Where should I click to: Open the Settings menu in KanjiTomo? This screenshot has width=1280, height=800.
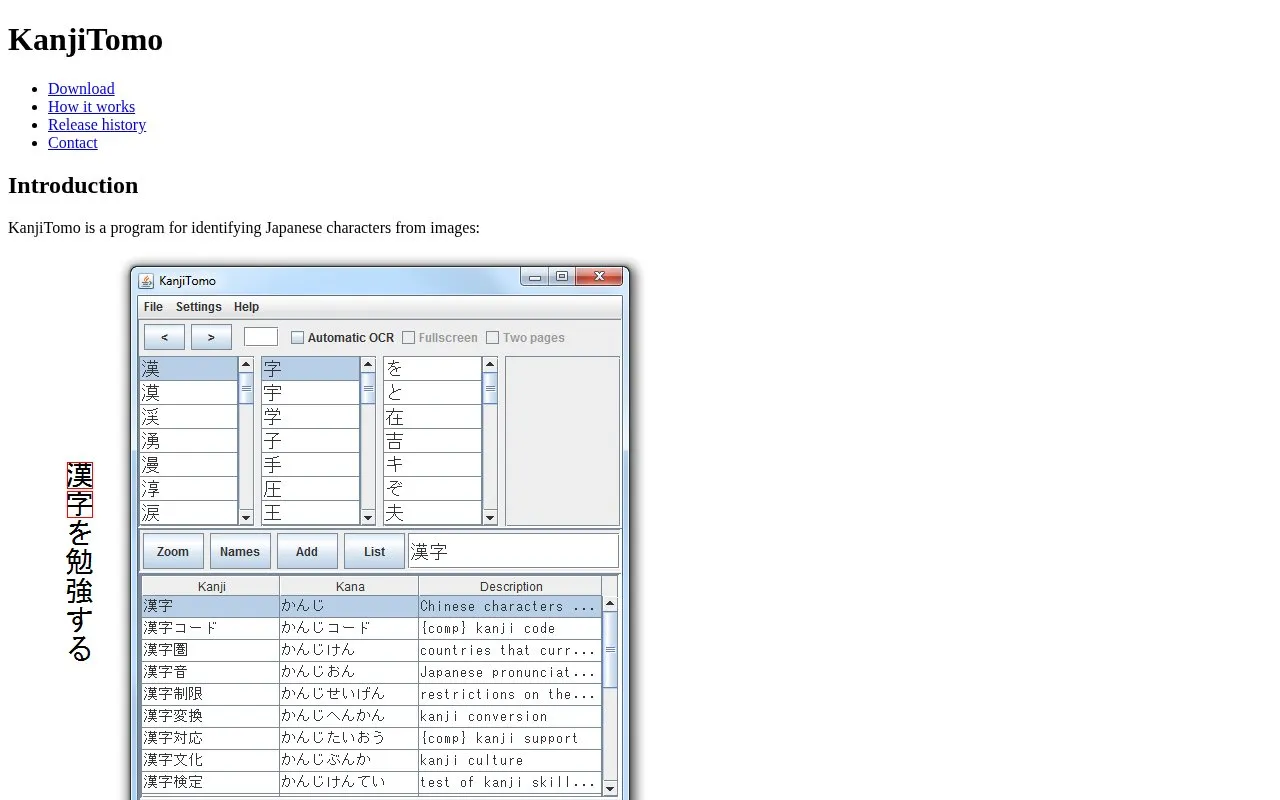pos(199,307)
